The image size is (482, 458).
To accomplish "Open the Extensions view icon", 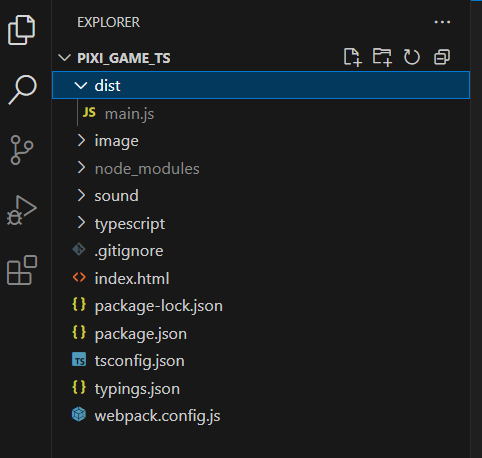I will [x=22, y=270].
